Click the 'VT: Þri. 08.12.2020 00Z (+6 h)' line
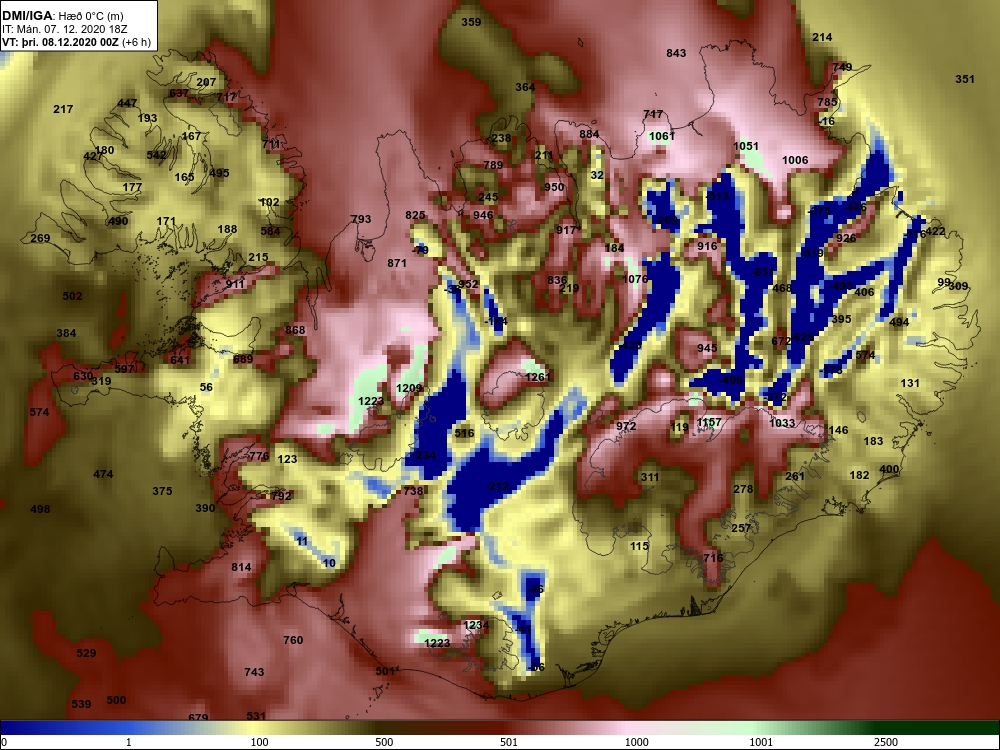This screenshot has height=750, width=1000. 77,42
